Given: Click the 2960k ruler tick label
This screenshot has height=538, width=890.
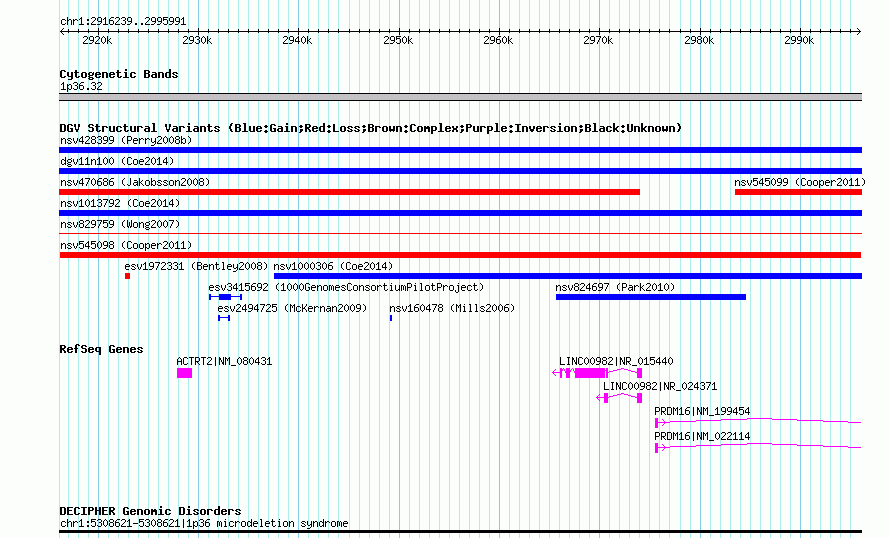Looking at the screenshot, I should coord(498,40).
